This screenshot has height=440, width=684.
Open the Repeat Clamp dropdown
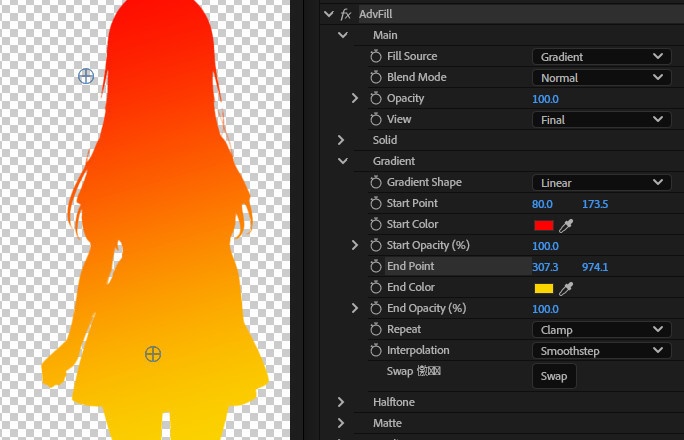pyautogui.click(x=602, y=330)
